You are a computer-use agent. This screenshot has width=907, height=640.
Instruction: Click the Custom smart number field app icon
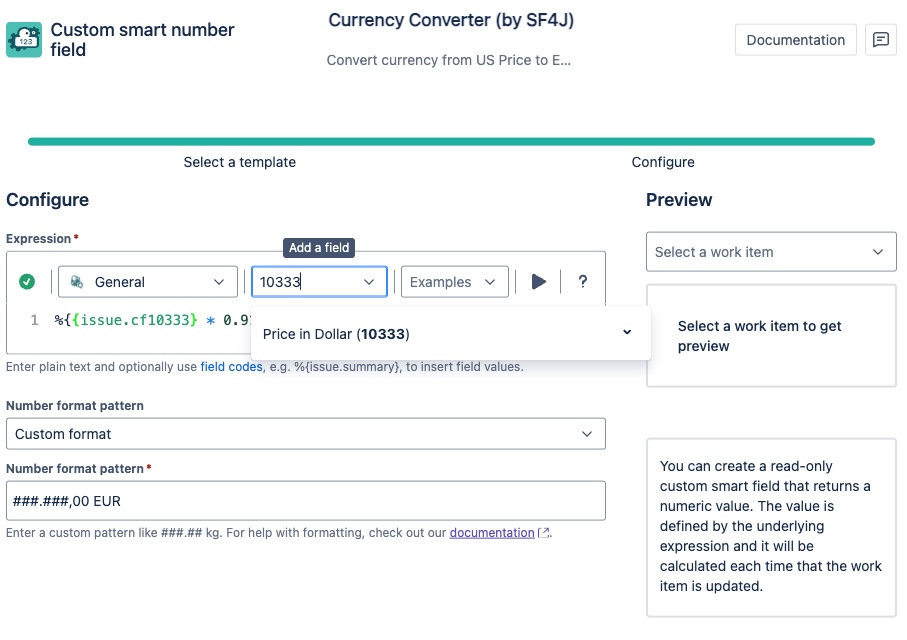click(24, 40)
